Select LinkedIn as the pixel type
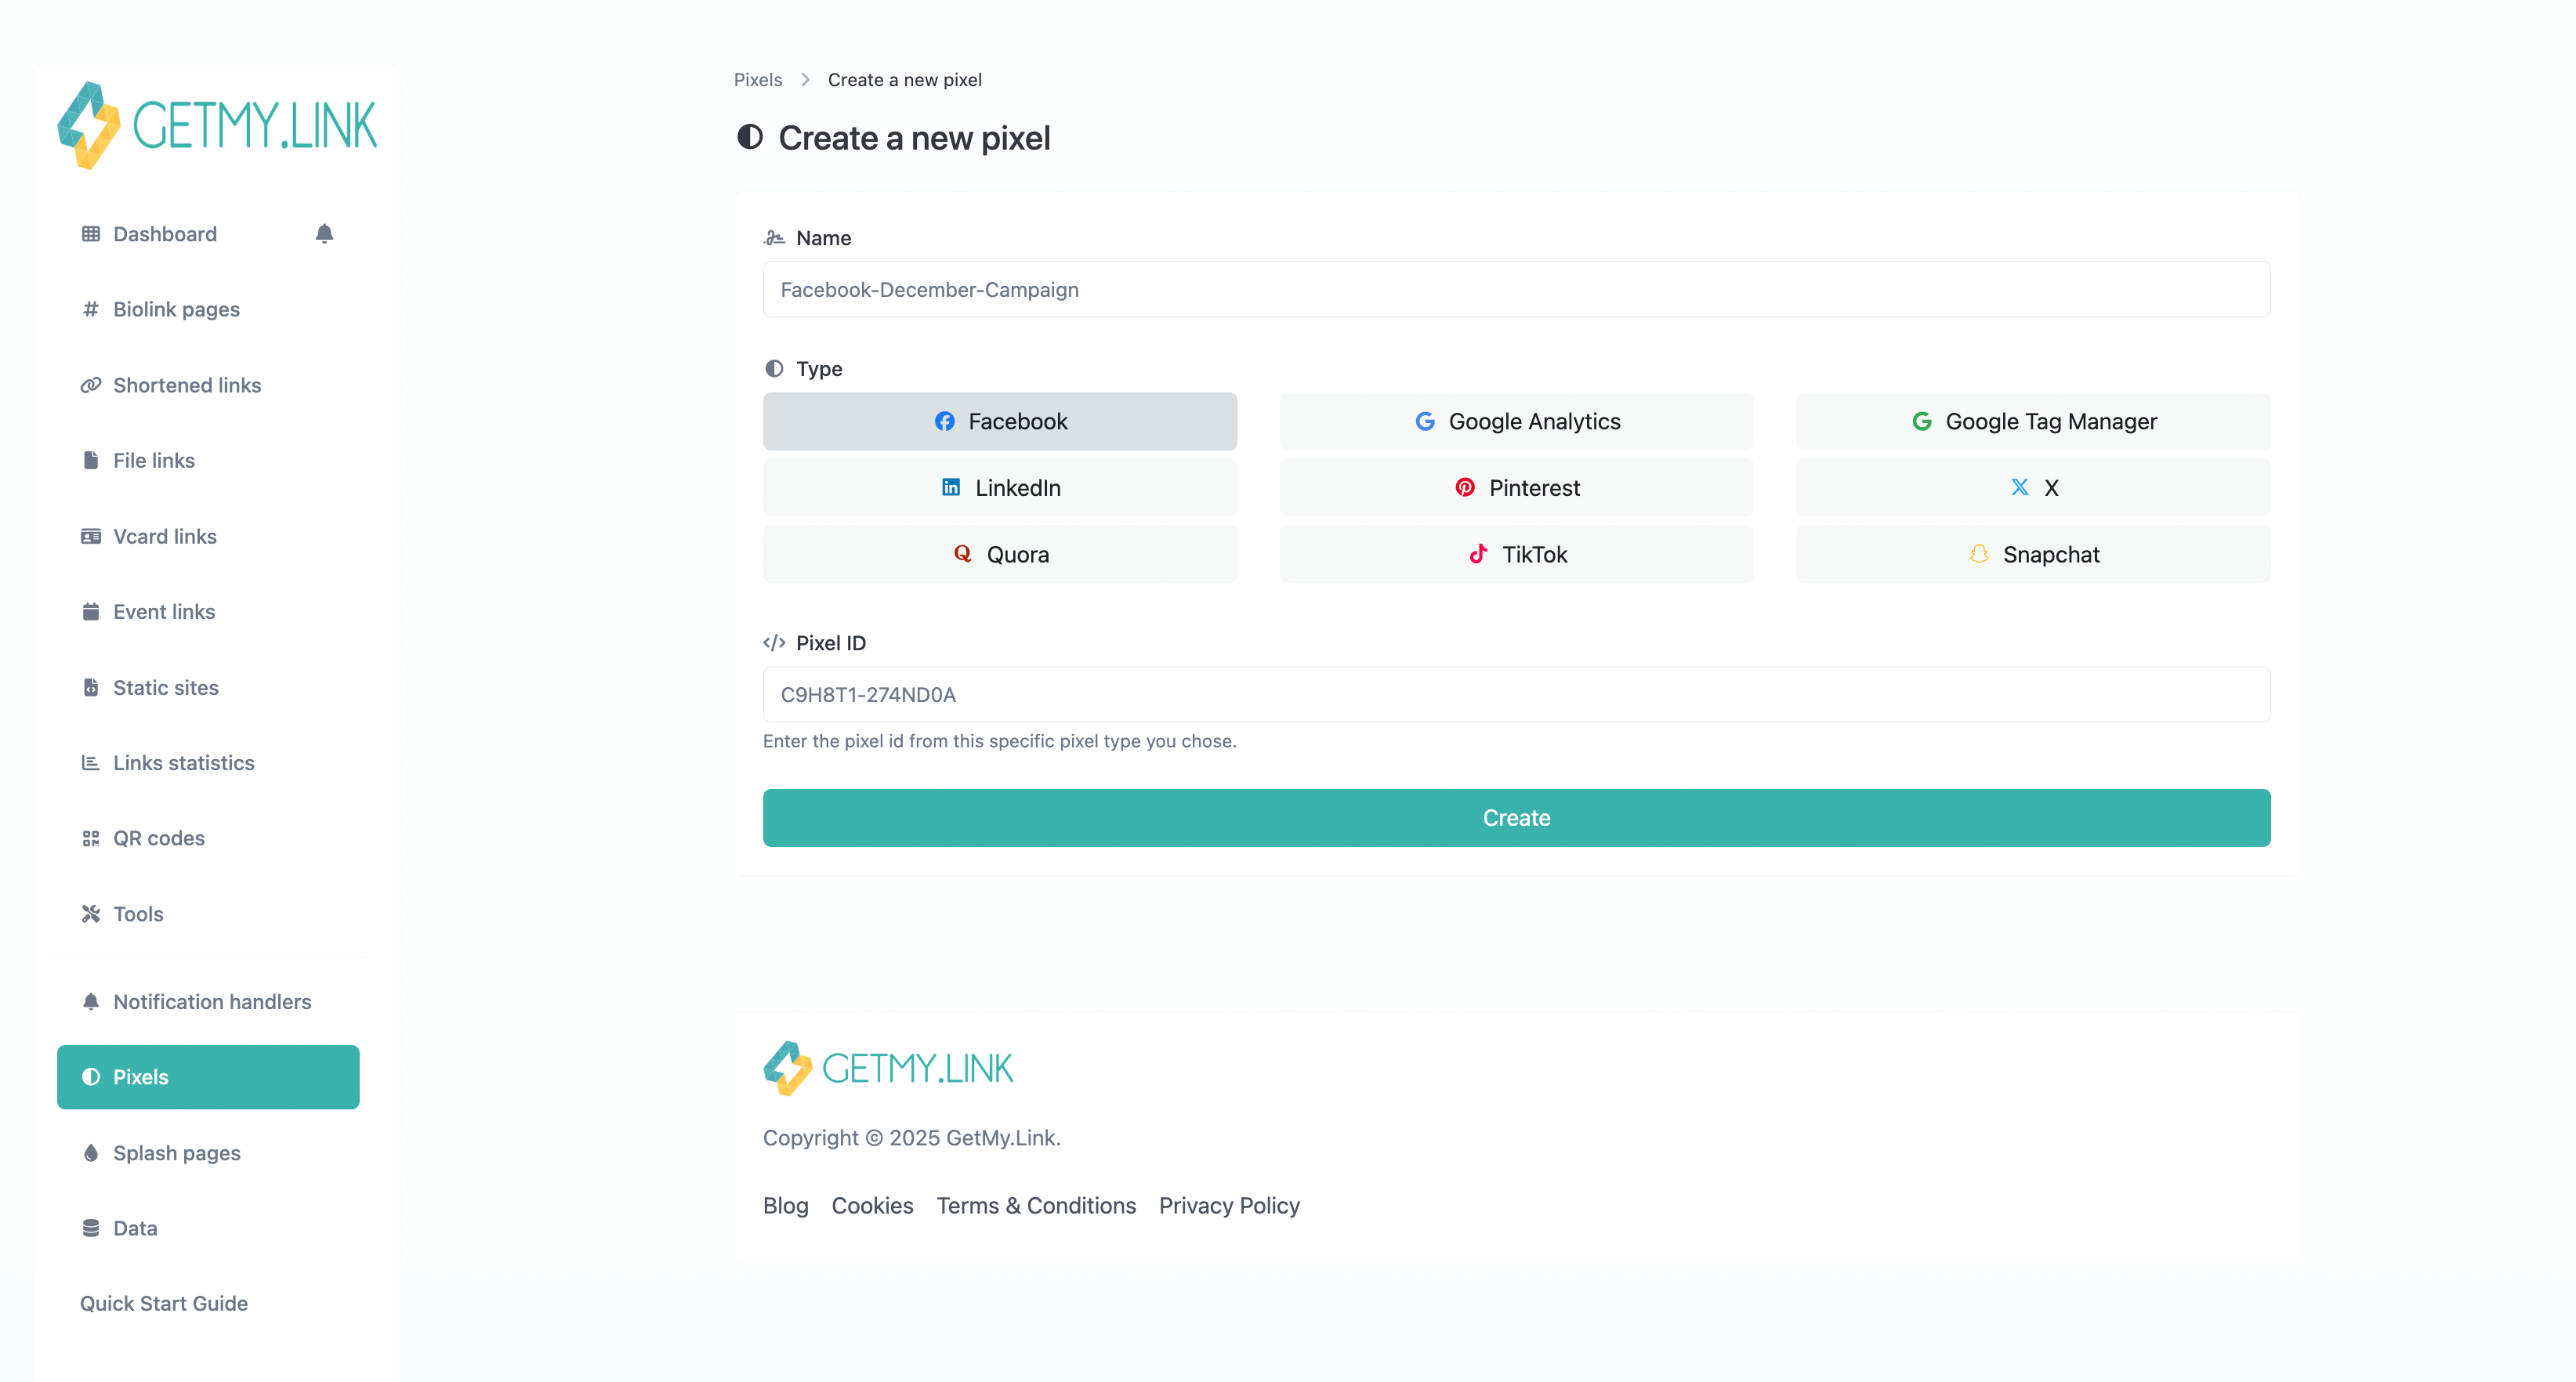 (x=1000, y=487)
